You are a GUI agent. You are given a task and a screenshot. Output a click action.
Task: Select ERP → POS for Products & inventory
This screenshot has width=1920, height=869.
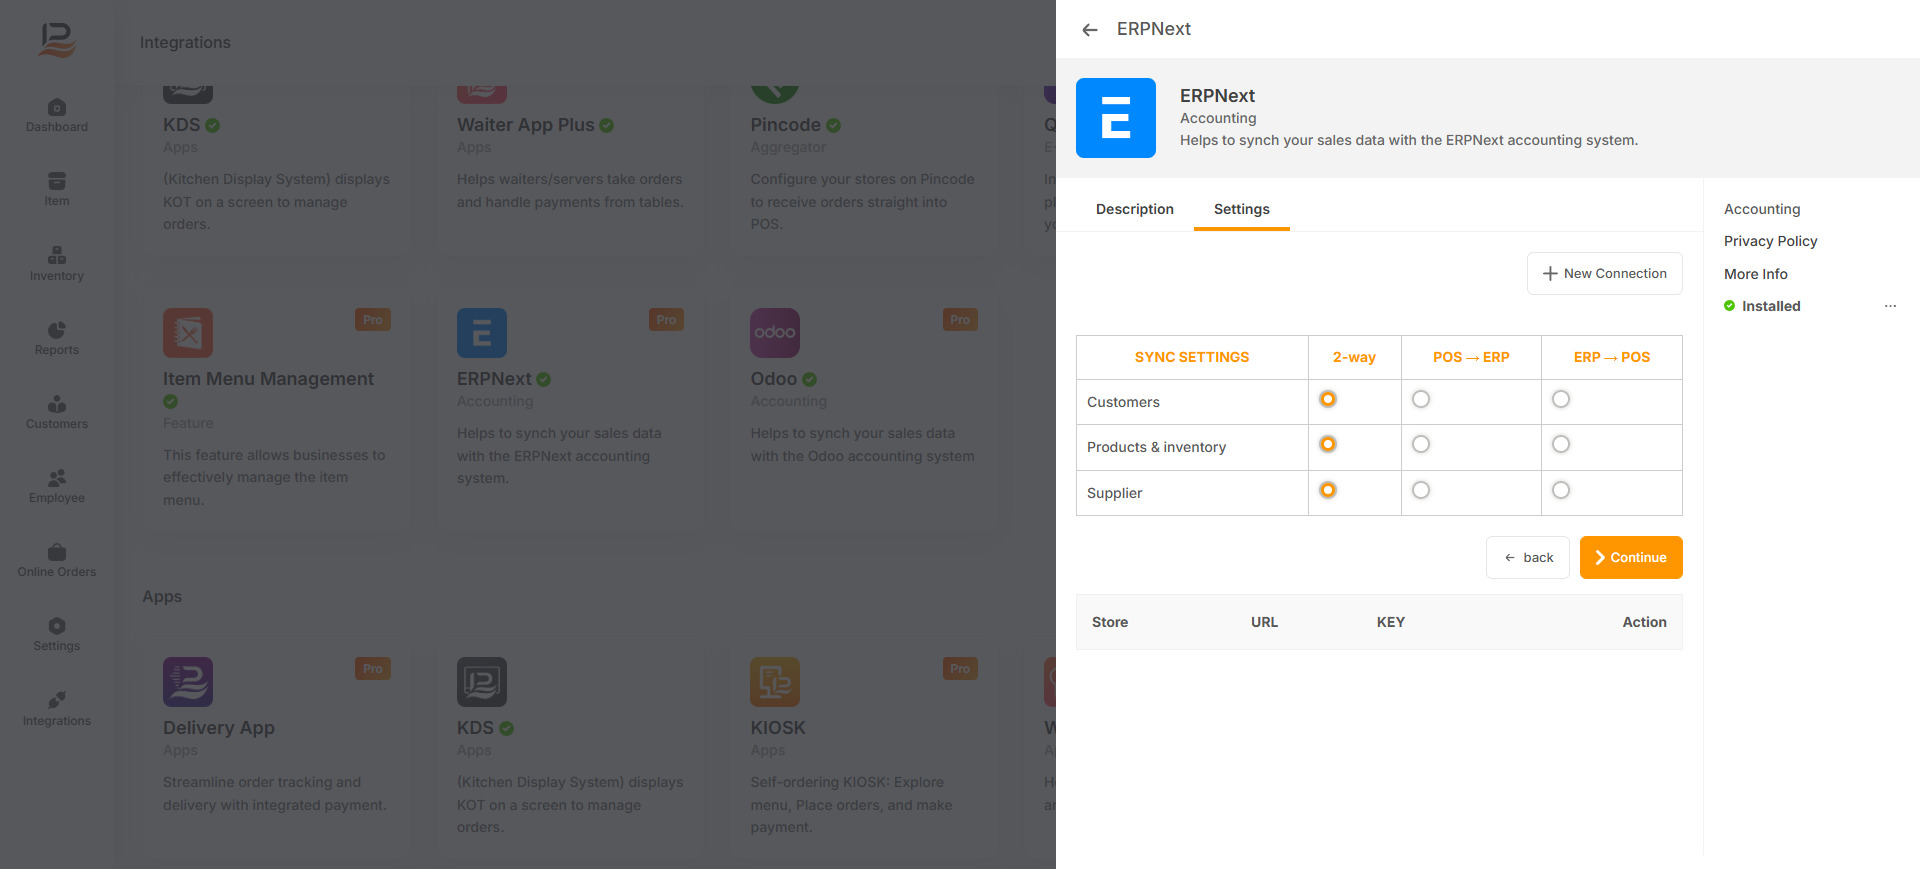(1560, 445)
